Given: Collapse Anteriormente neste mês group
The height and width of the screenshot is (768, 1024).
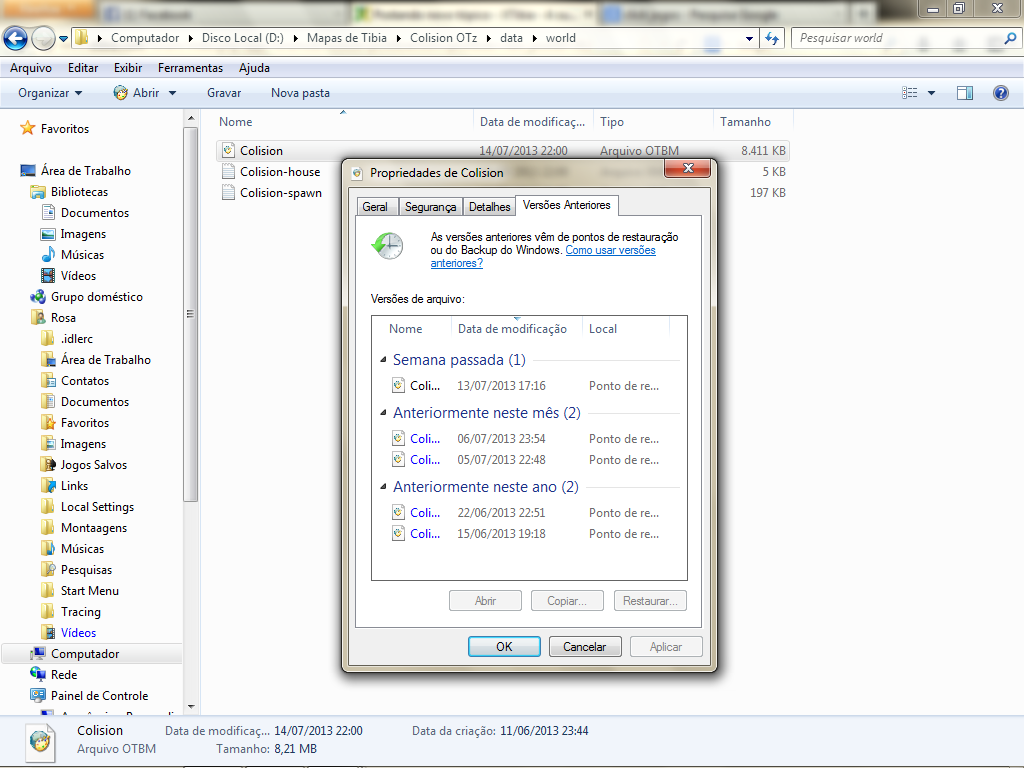Looking at the screenshot, I should pos(384,413).
